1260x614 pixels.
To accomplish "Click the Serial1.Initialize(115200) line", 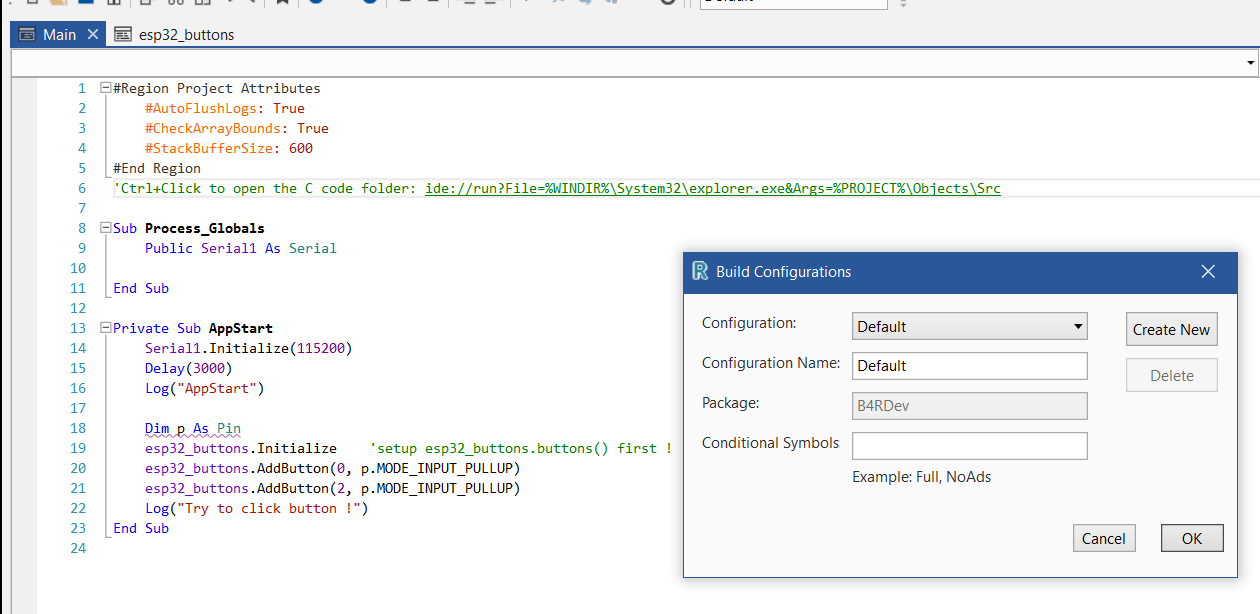I will [249, 348].
